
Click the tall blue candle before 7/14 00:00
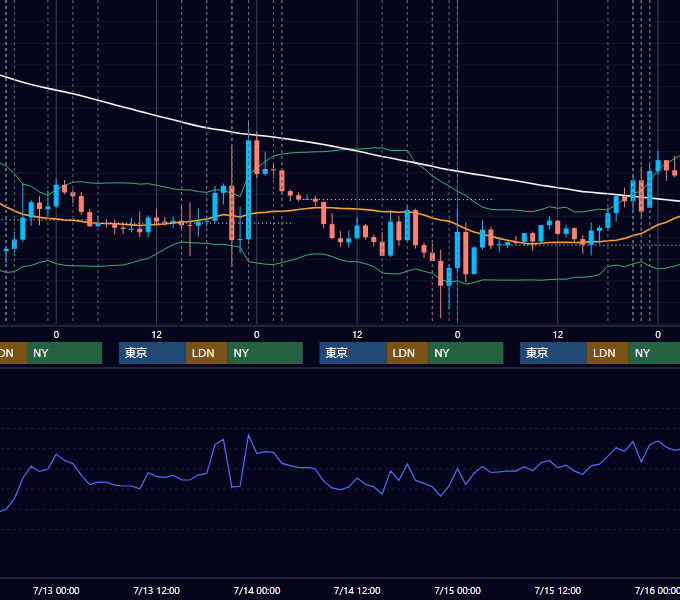[248, 189]
